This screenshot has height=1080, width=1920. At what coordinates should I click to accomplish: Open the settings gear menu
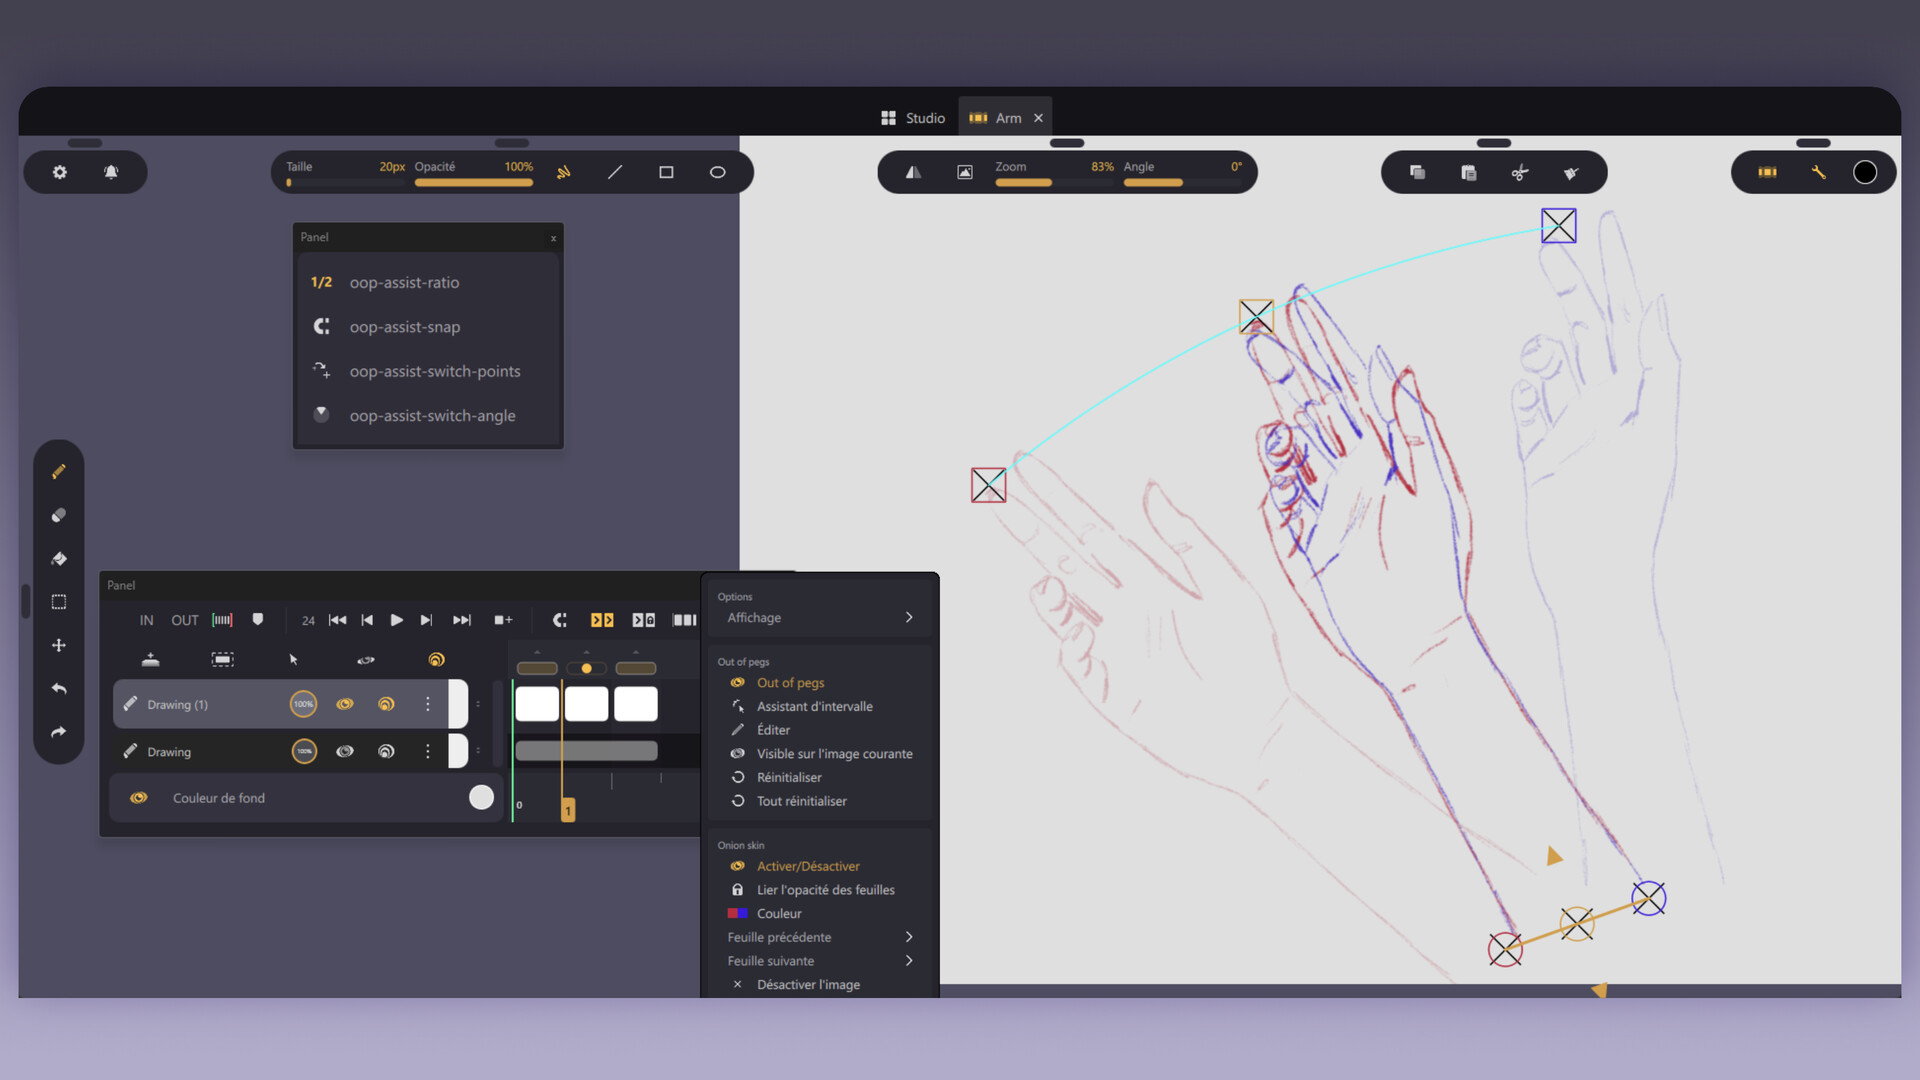(60, 172)
